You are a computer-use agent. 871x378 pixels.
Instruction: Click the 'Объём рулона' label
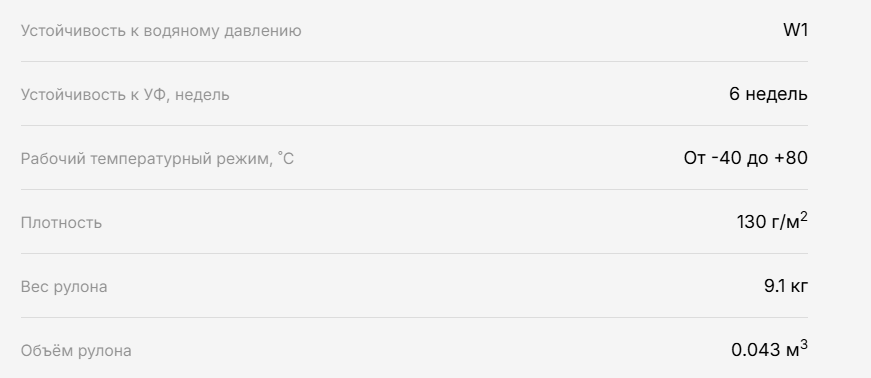(x=76, y=351)
